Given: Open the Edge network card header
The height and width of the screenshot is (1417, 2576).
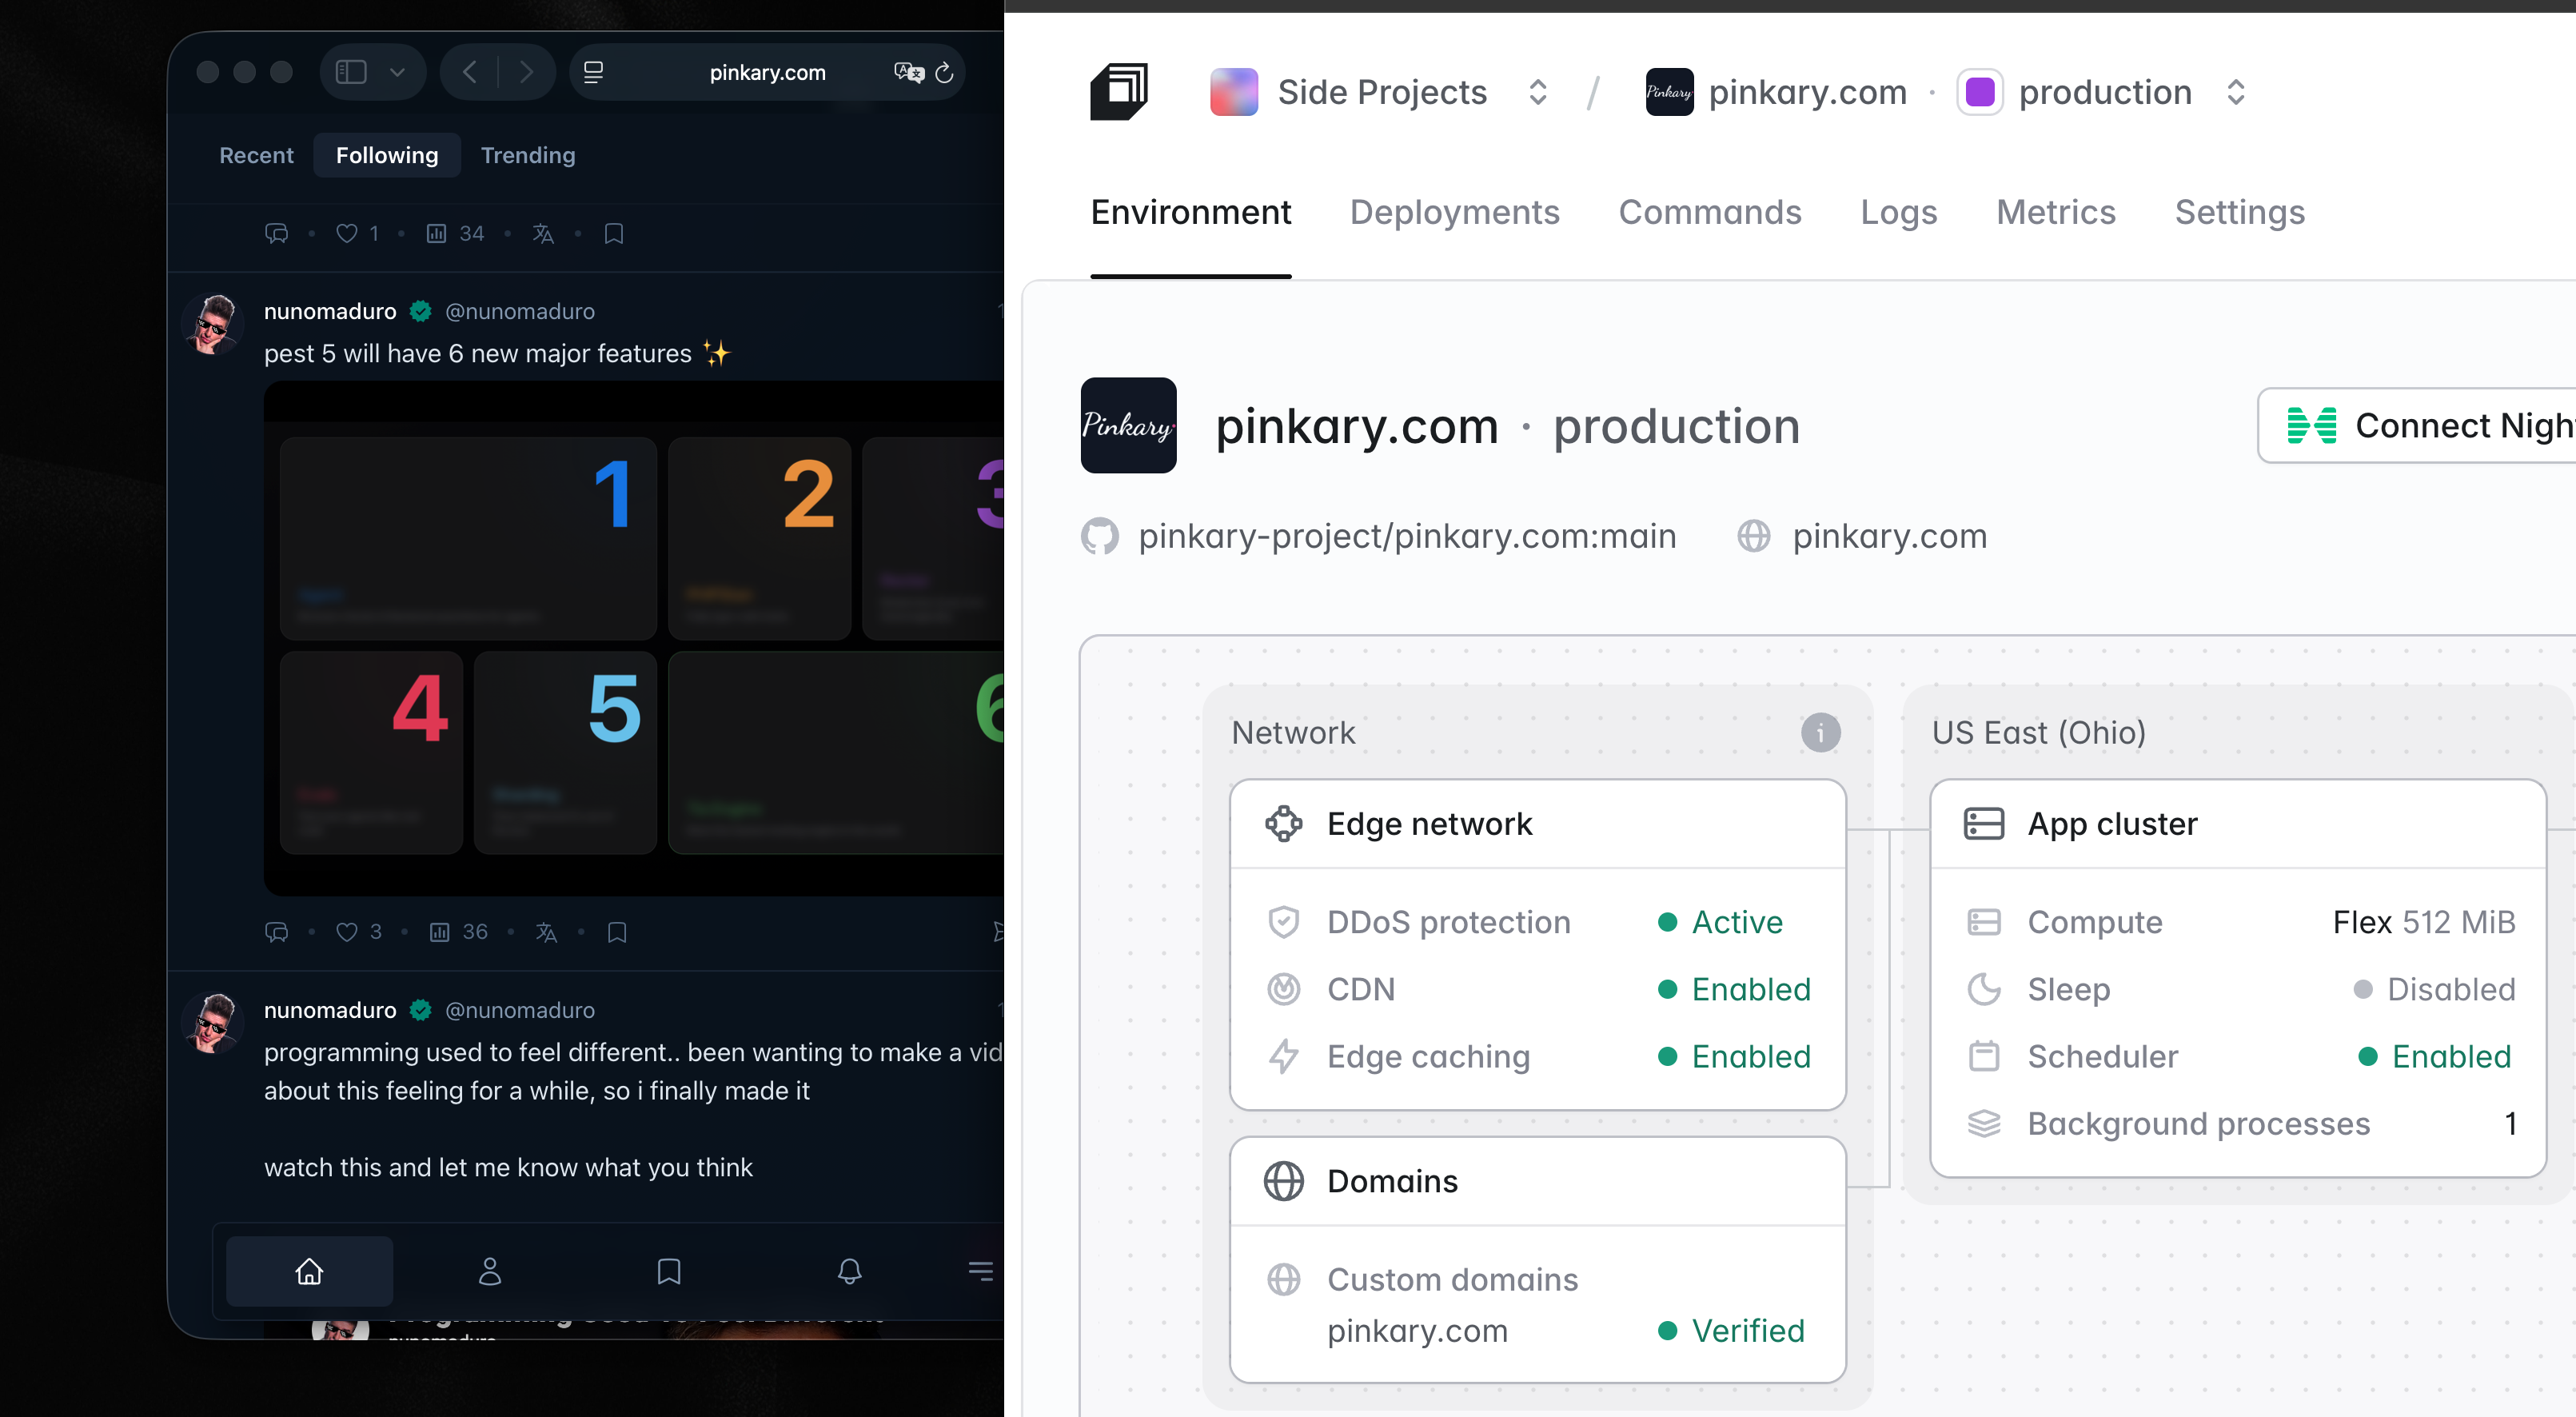Looking at the screenshot, I should point(1537,824).
